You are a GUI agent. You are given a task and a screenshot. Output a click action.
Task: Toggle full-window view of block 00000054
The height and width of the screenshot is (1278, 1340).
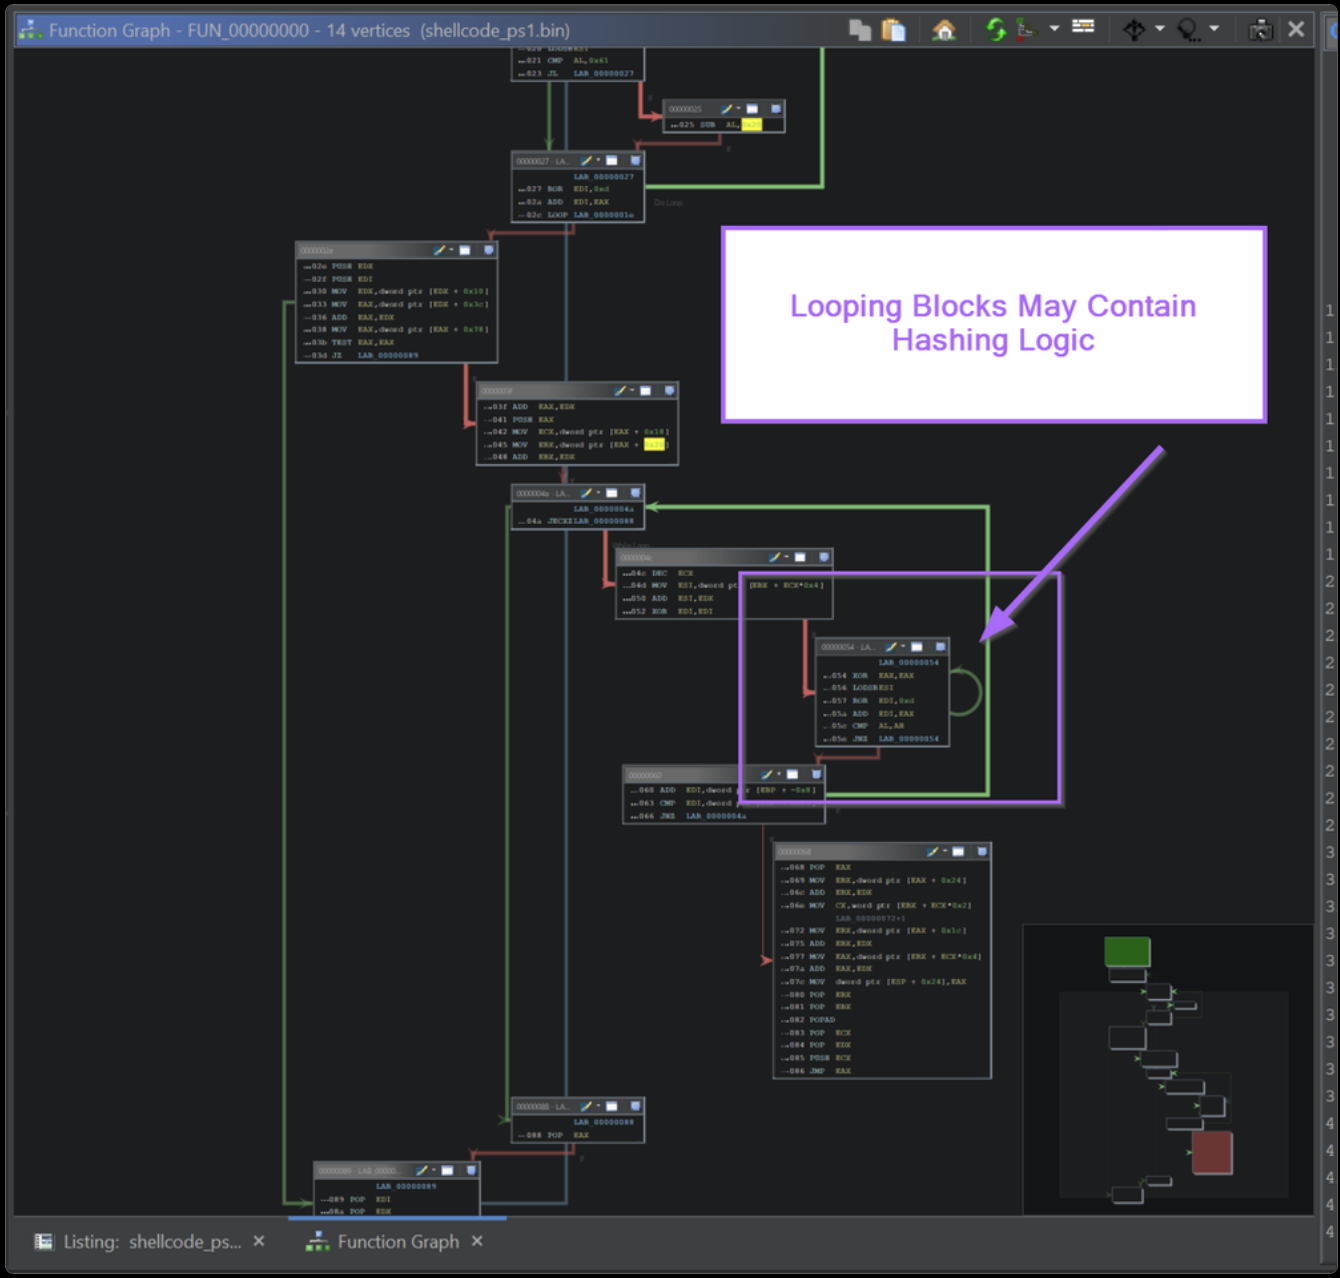click(916, 647)
